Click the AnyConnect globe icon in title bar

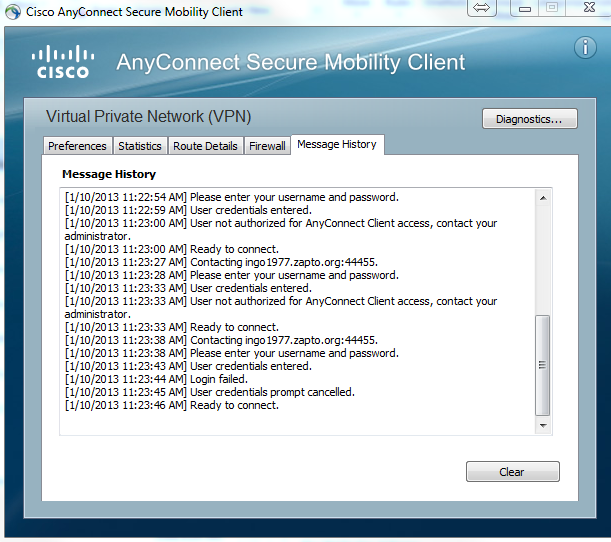(x=13, y=12)
